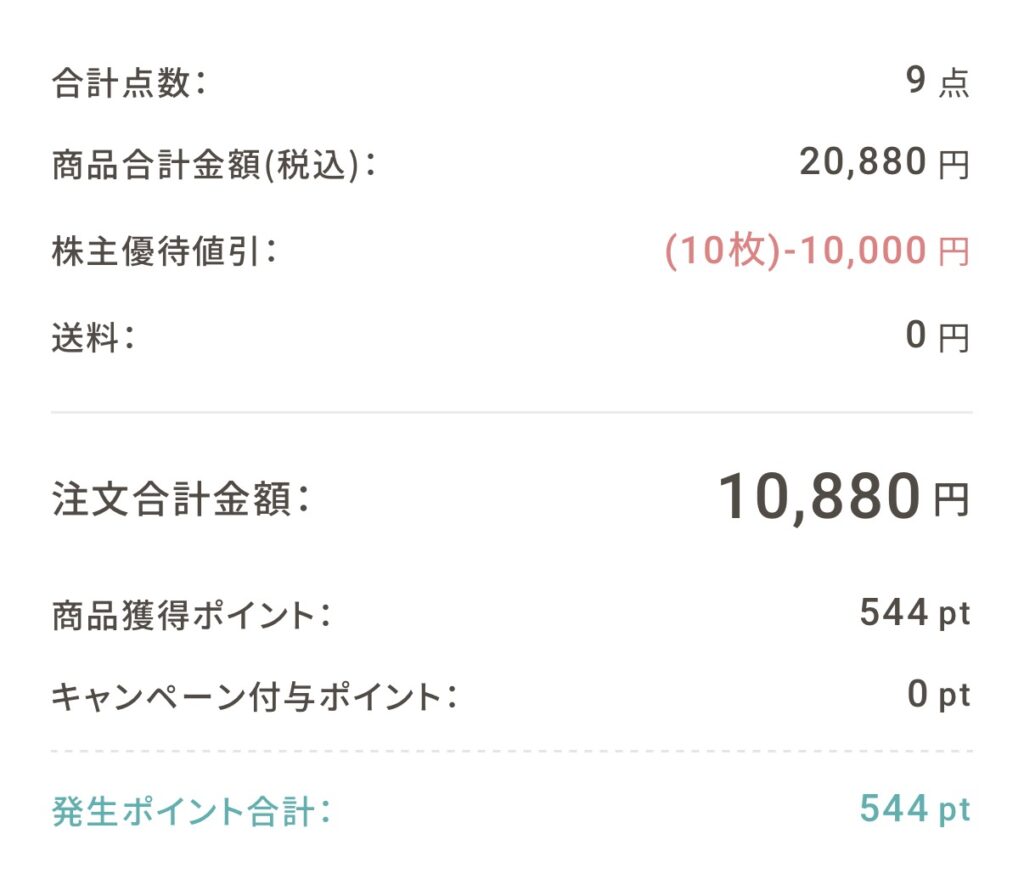Image resolution: width=1024 pixels, height=879 pixels.
Task: Select the 0 pt campaign points value
Action: pyautogui.click(x=938, y=695)
